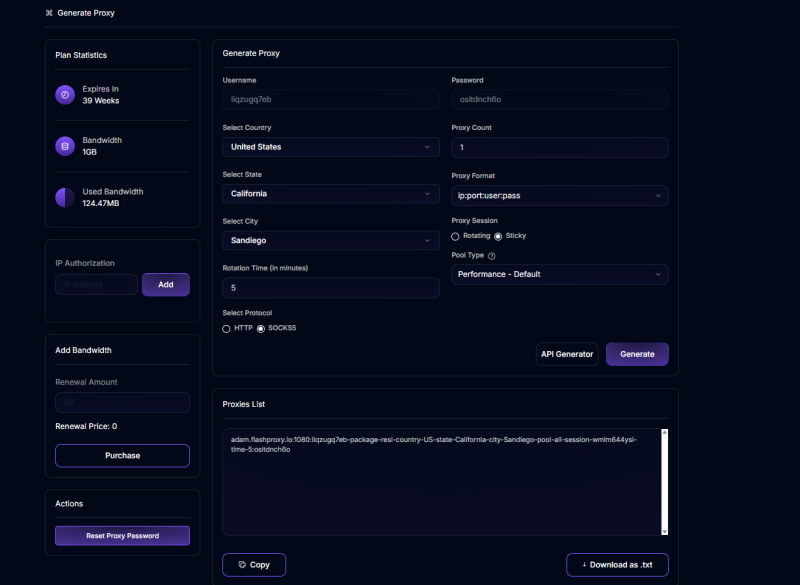This screenshot has width=800, height=585.
Task: Open the Select City dropdown showing Sandiego
Action: 331,240
